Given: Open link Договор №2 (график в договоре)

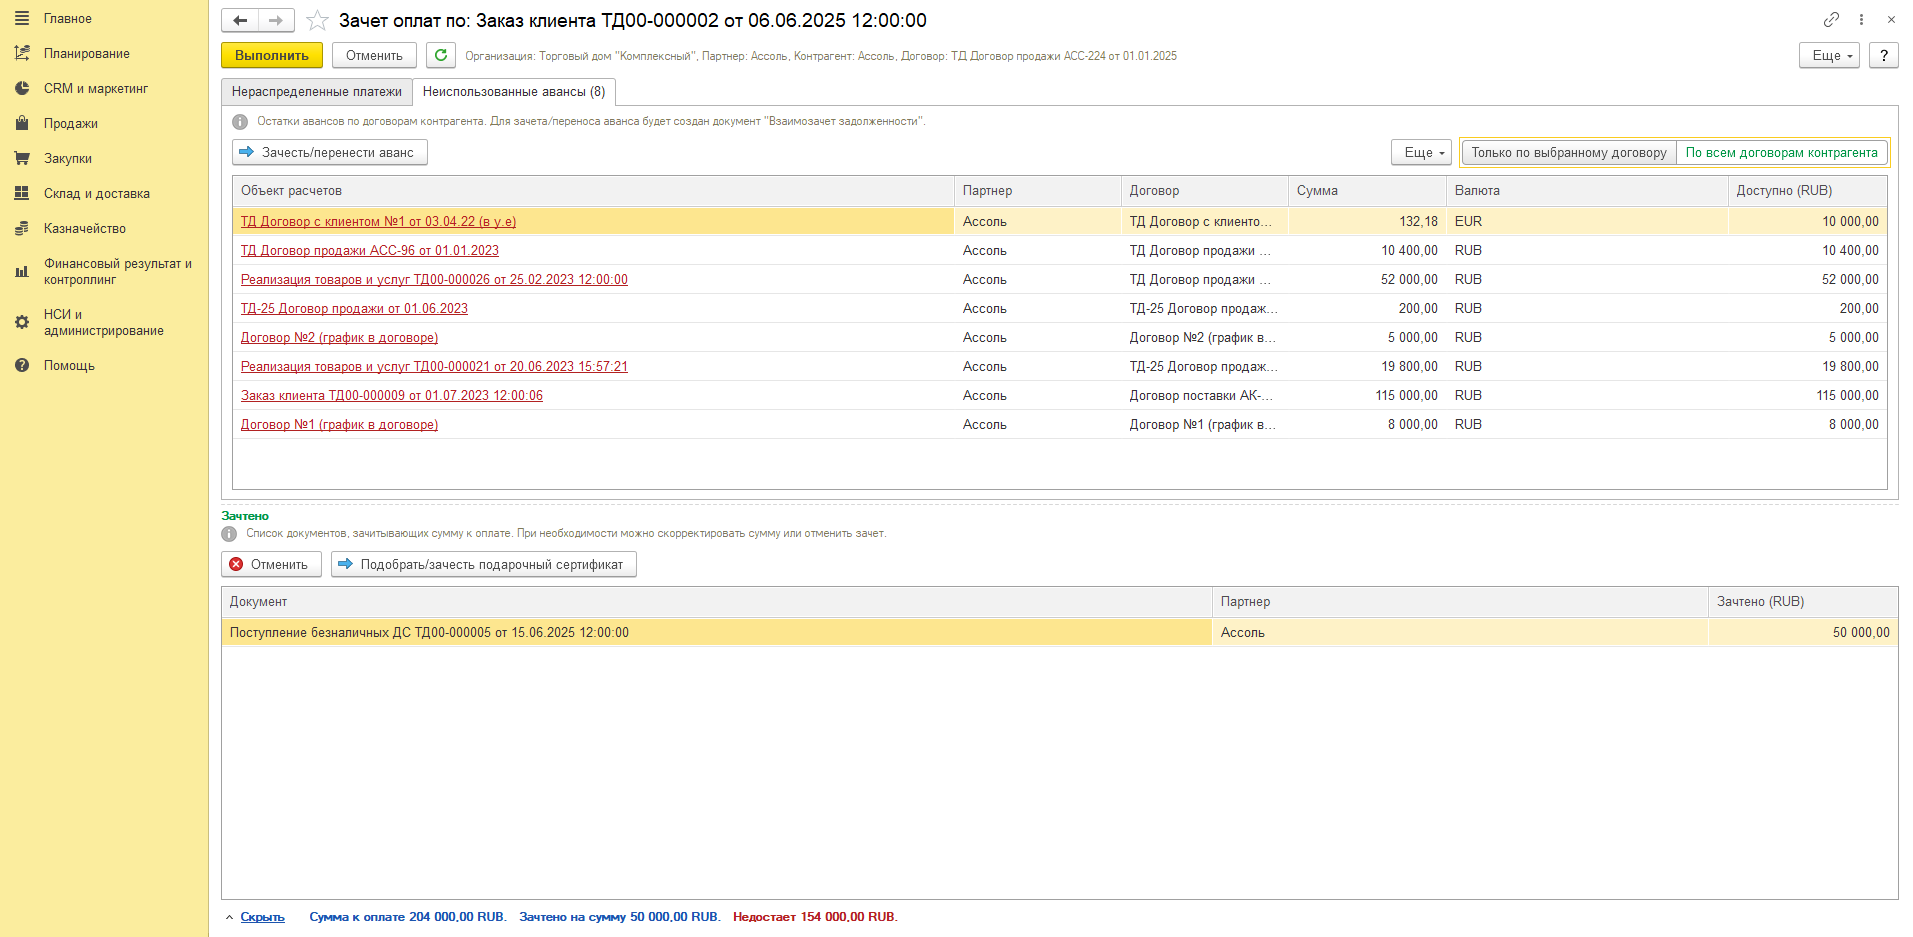Looking at the screenshot, I should (x=340, y=338).
